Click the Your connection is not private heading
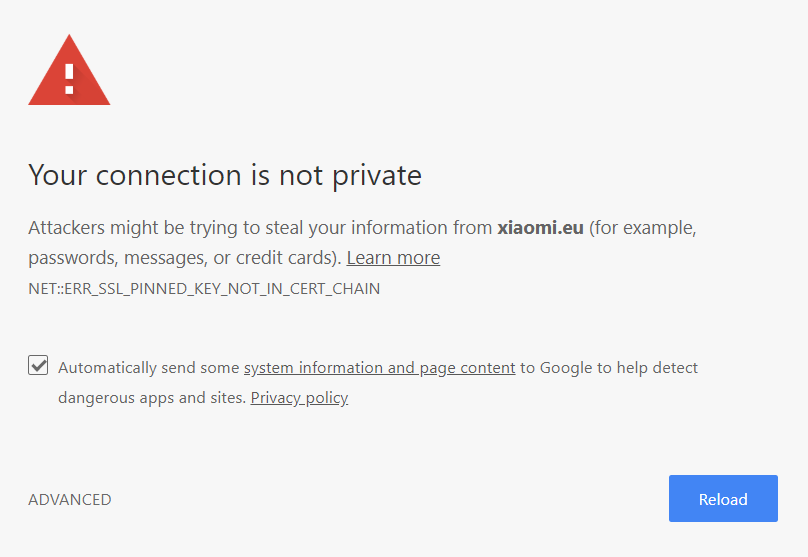Screen dimensions: 808x557 (225, 175)
